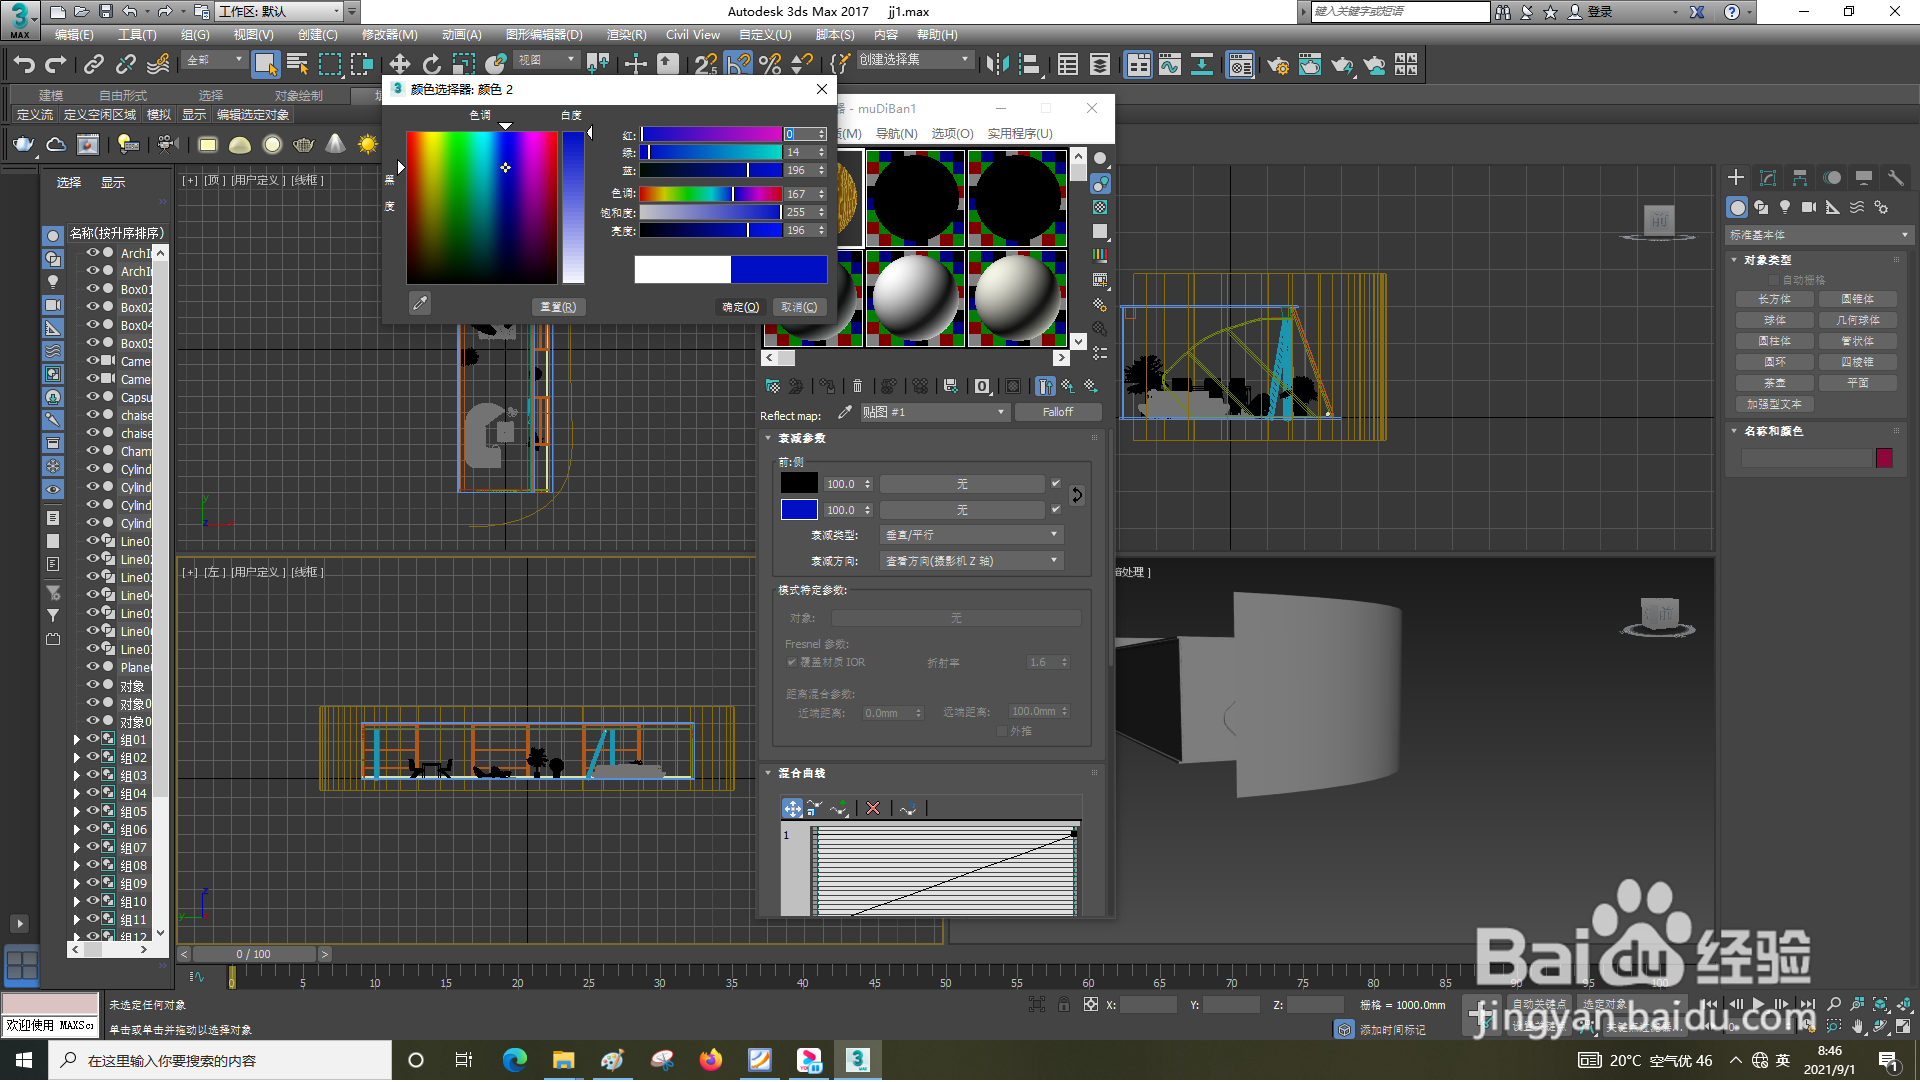The image size is (1920, 1082).
Task: Toggle visibility eye of 组05
Action: [x=93, y=811]
